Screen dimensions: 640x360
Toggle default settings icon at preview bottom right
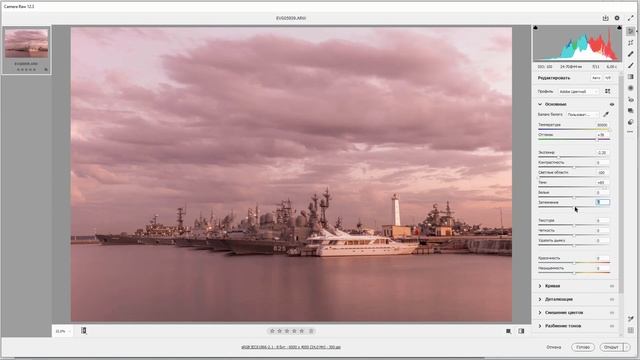(521, 331)
